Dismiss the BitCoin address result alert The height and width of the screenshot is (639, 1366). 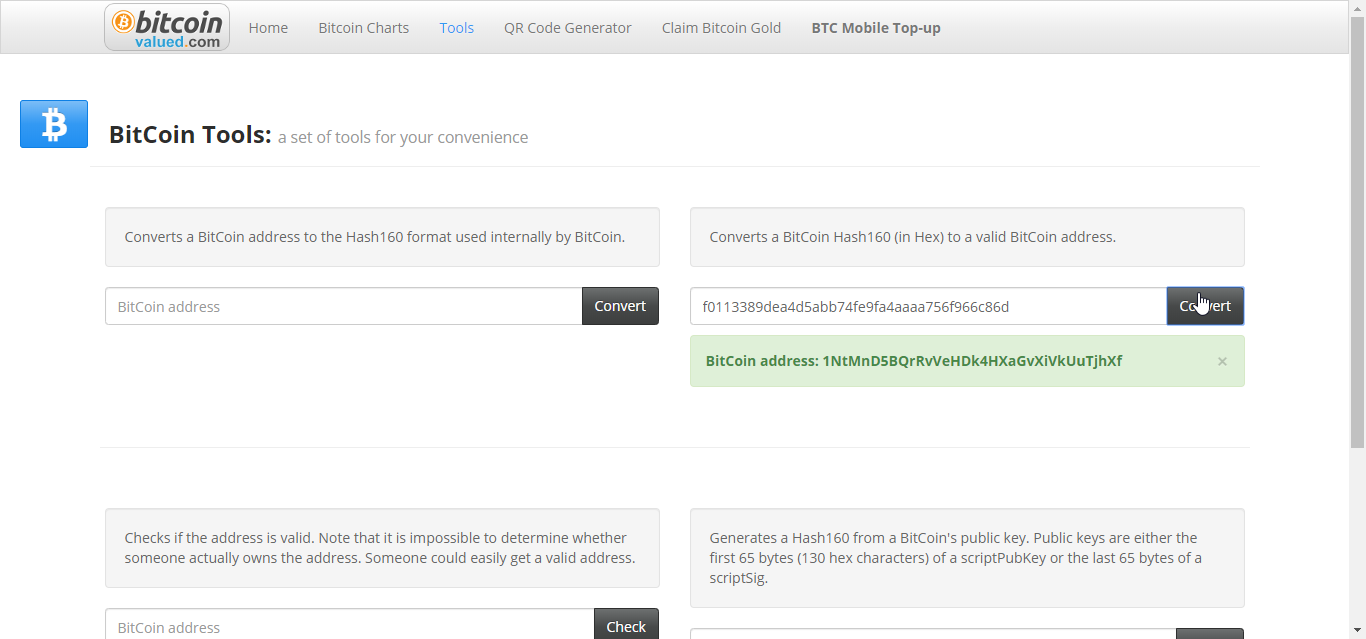1222,361
